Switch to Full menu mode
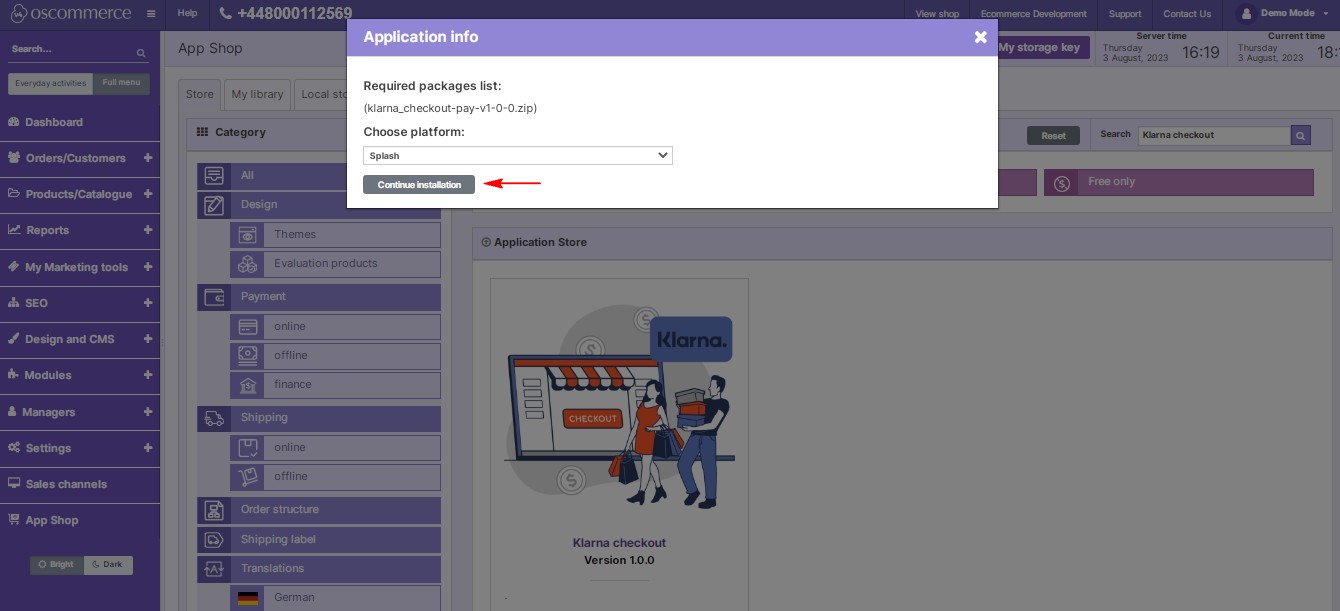The height and width of the screenshot is (611, 1340). coord(121,83)
